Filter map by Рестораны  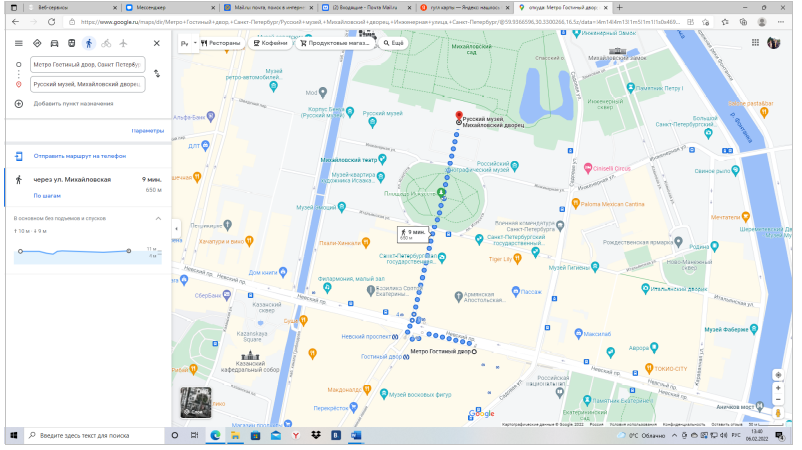pos(221,43)
